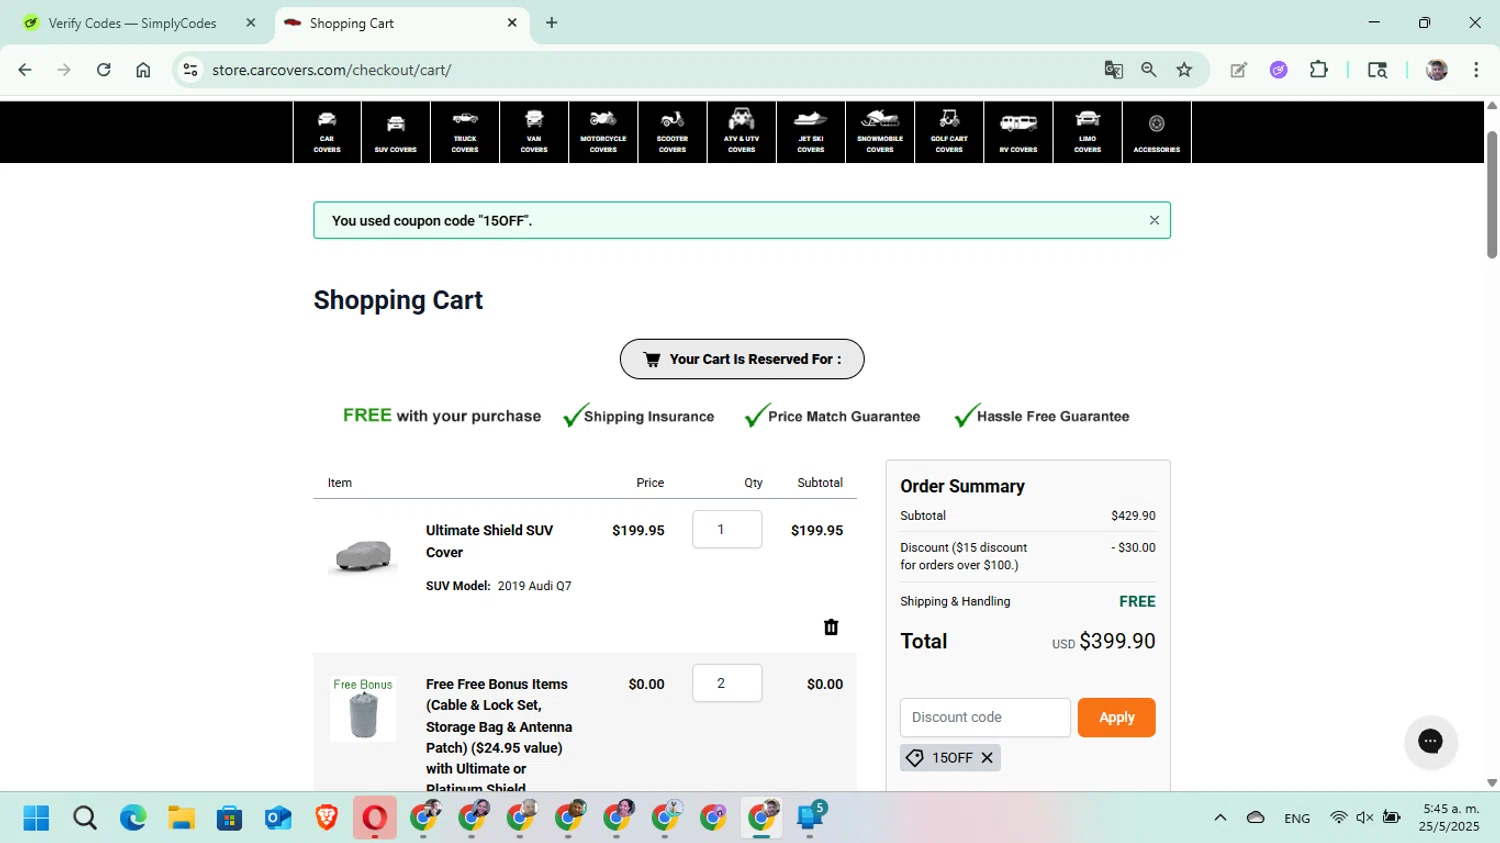Screen dimensions: 1500x843
Task: Bookmark this page with star
Action: [x=1184, y=70]
